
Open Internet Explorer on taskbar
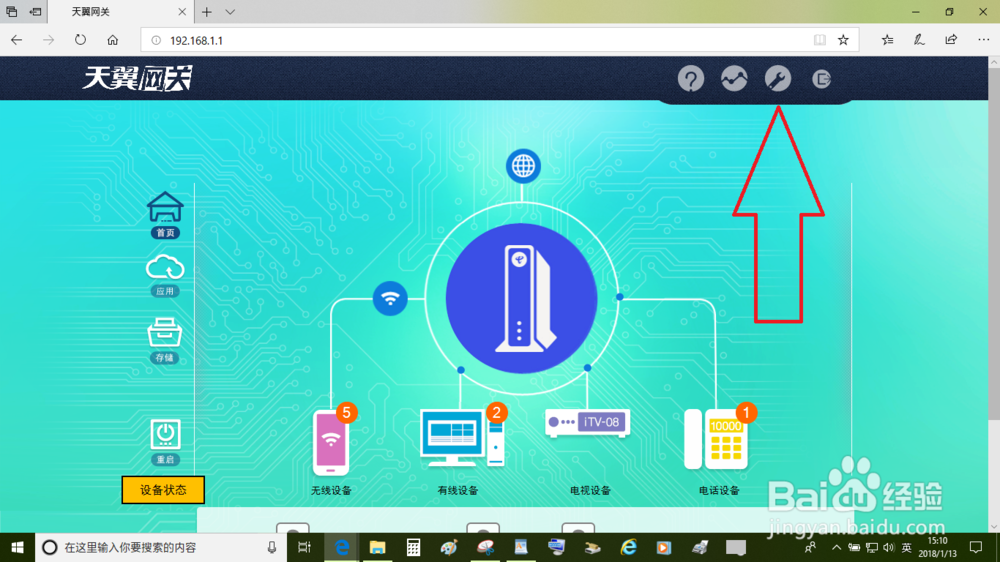(628, 547)
